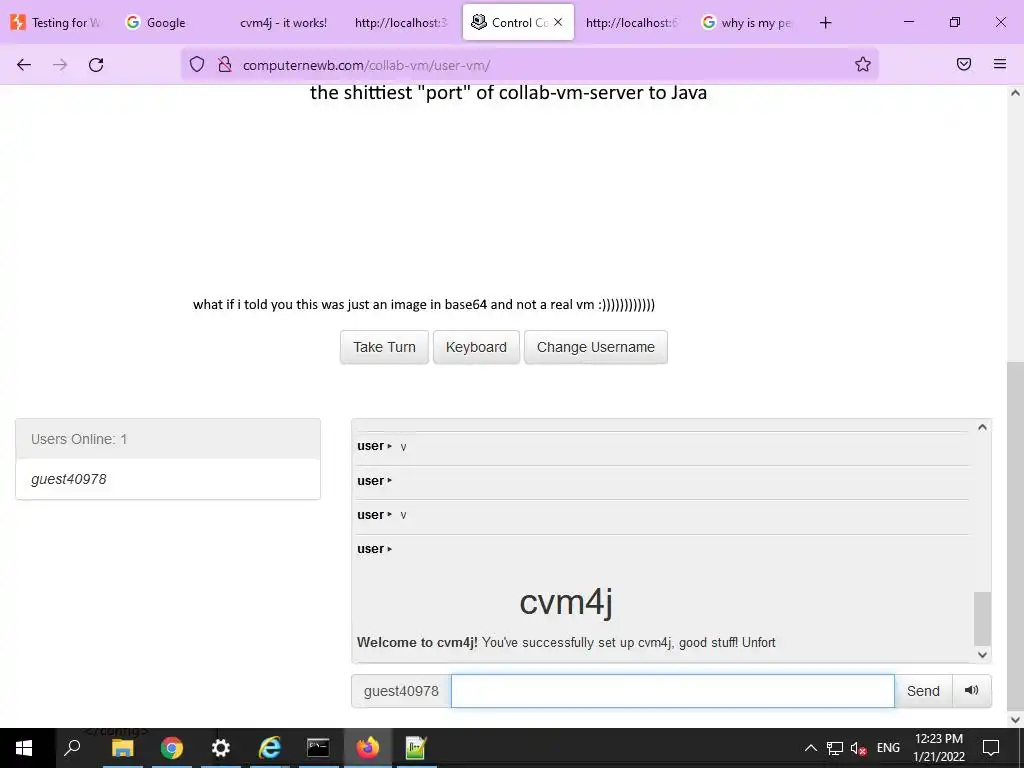Click the network tray icon
Viewport: 1024px width, 768px height.
(x=835, y=748)
